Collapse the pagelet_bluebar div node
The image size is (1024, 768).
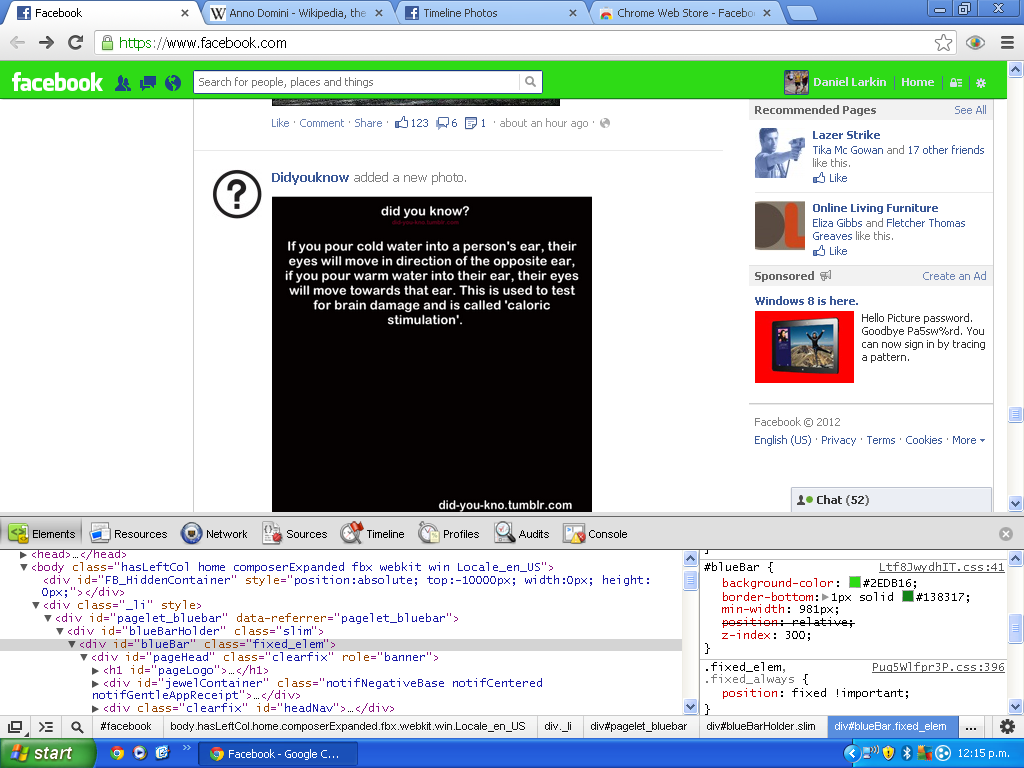coord(48,618)
